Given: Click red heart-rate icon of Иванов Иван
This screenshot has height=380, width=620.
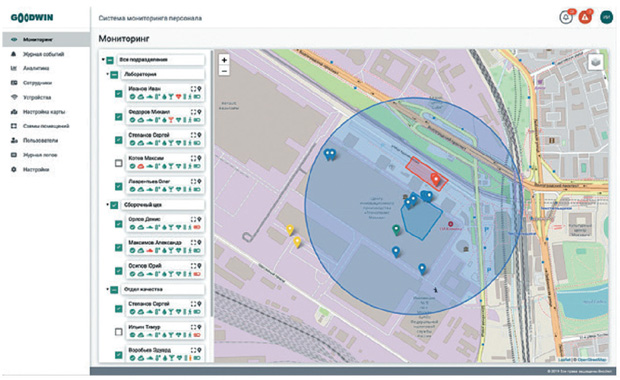Looking at the screenshot, I should click(x=178, y=96).
